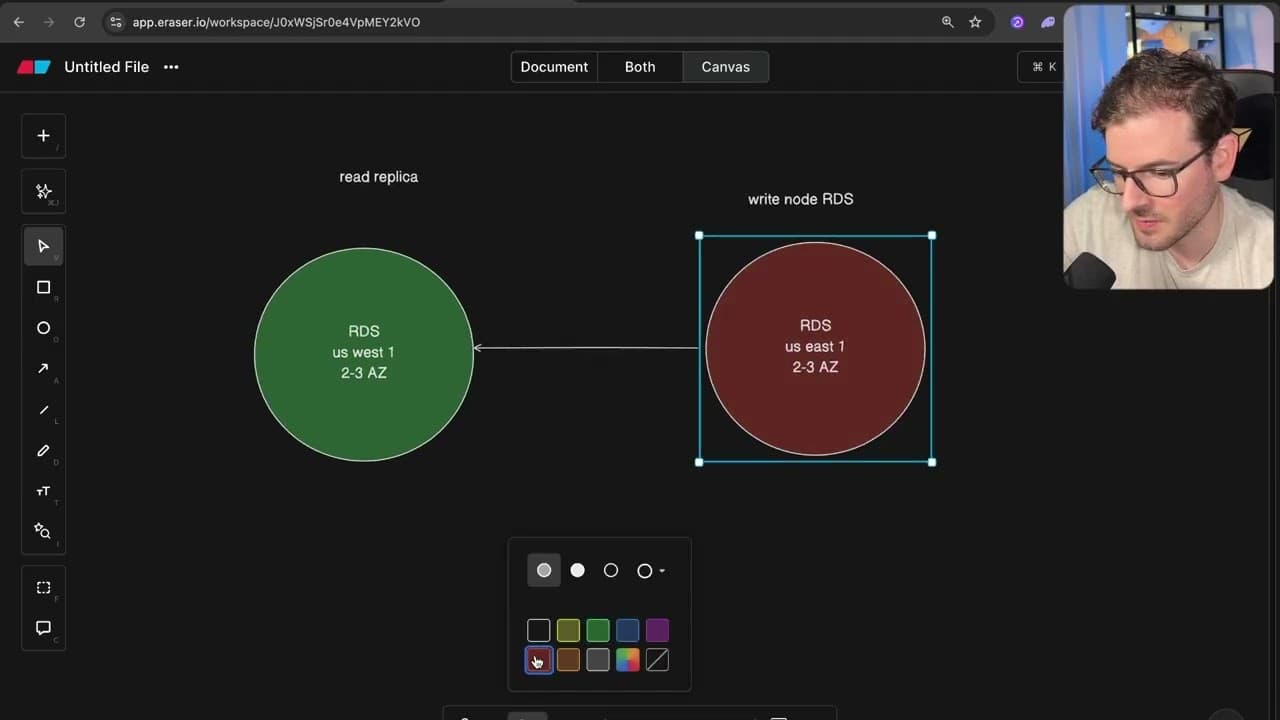1280x720 pixels.
Task: Switch to the Document tab
Action: click(x=554, y=67)
